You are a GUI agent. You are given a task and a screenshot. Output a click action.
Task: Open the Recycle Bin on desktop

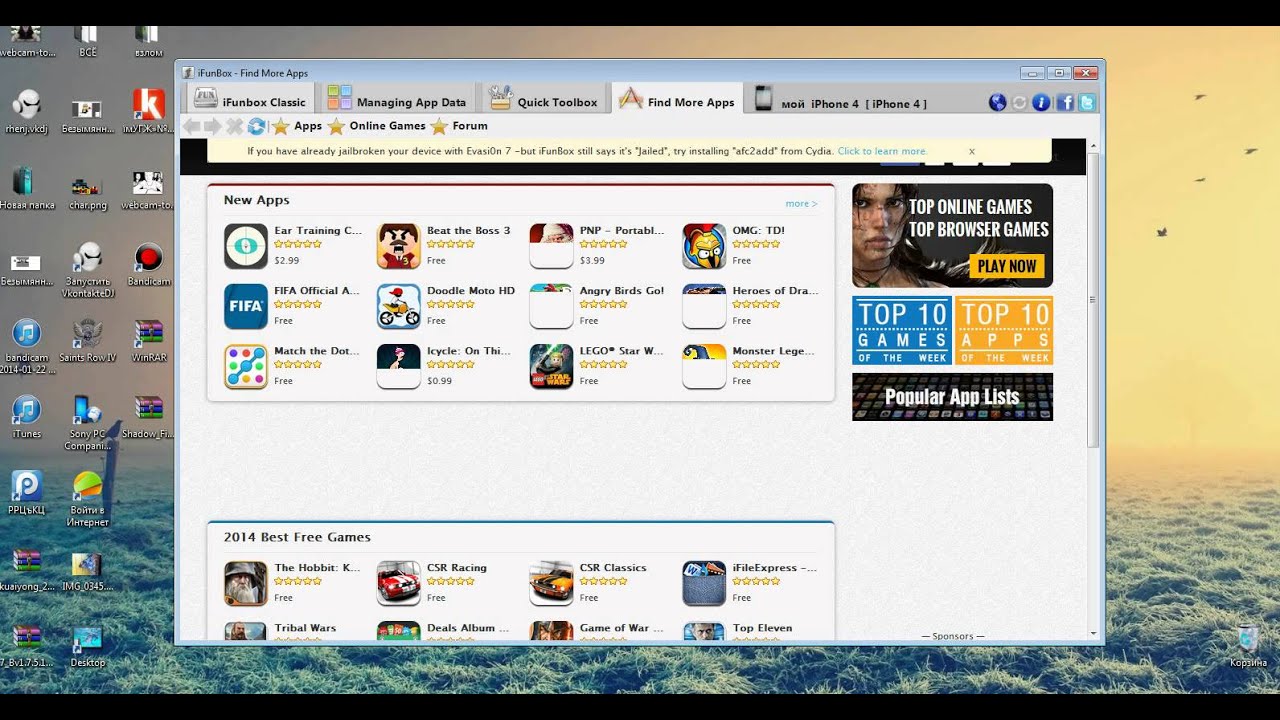[1247, 646]
